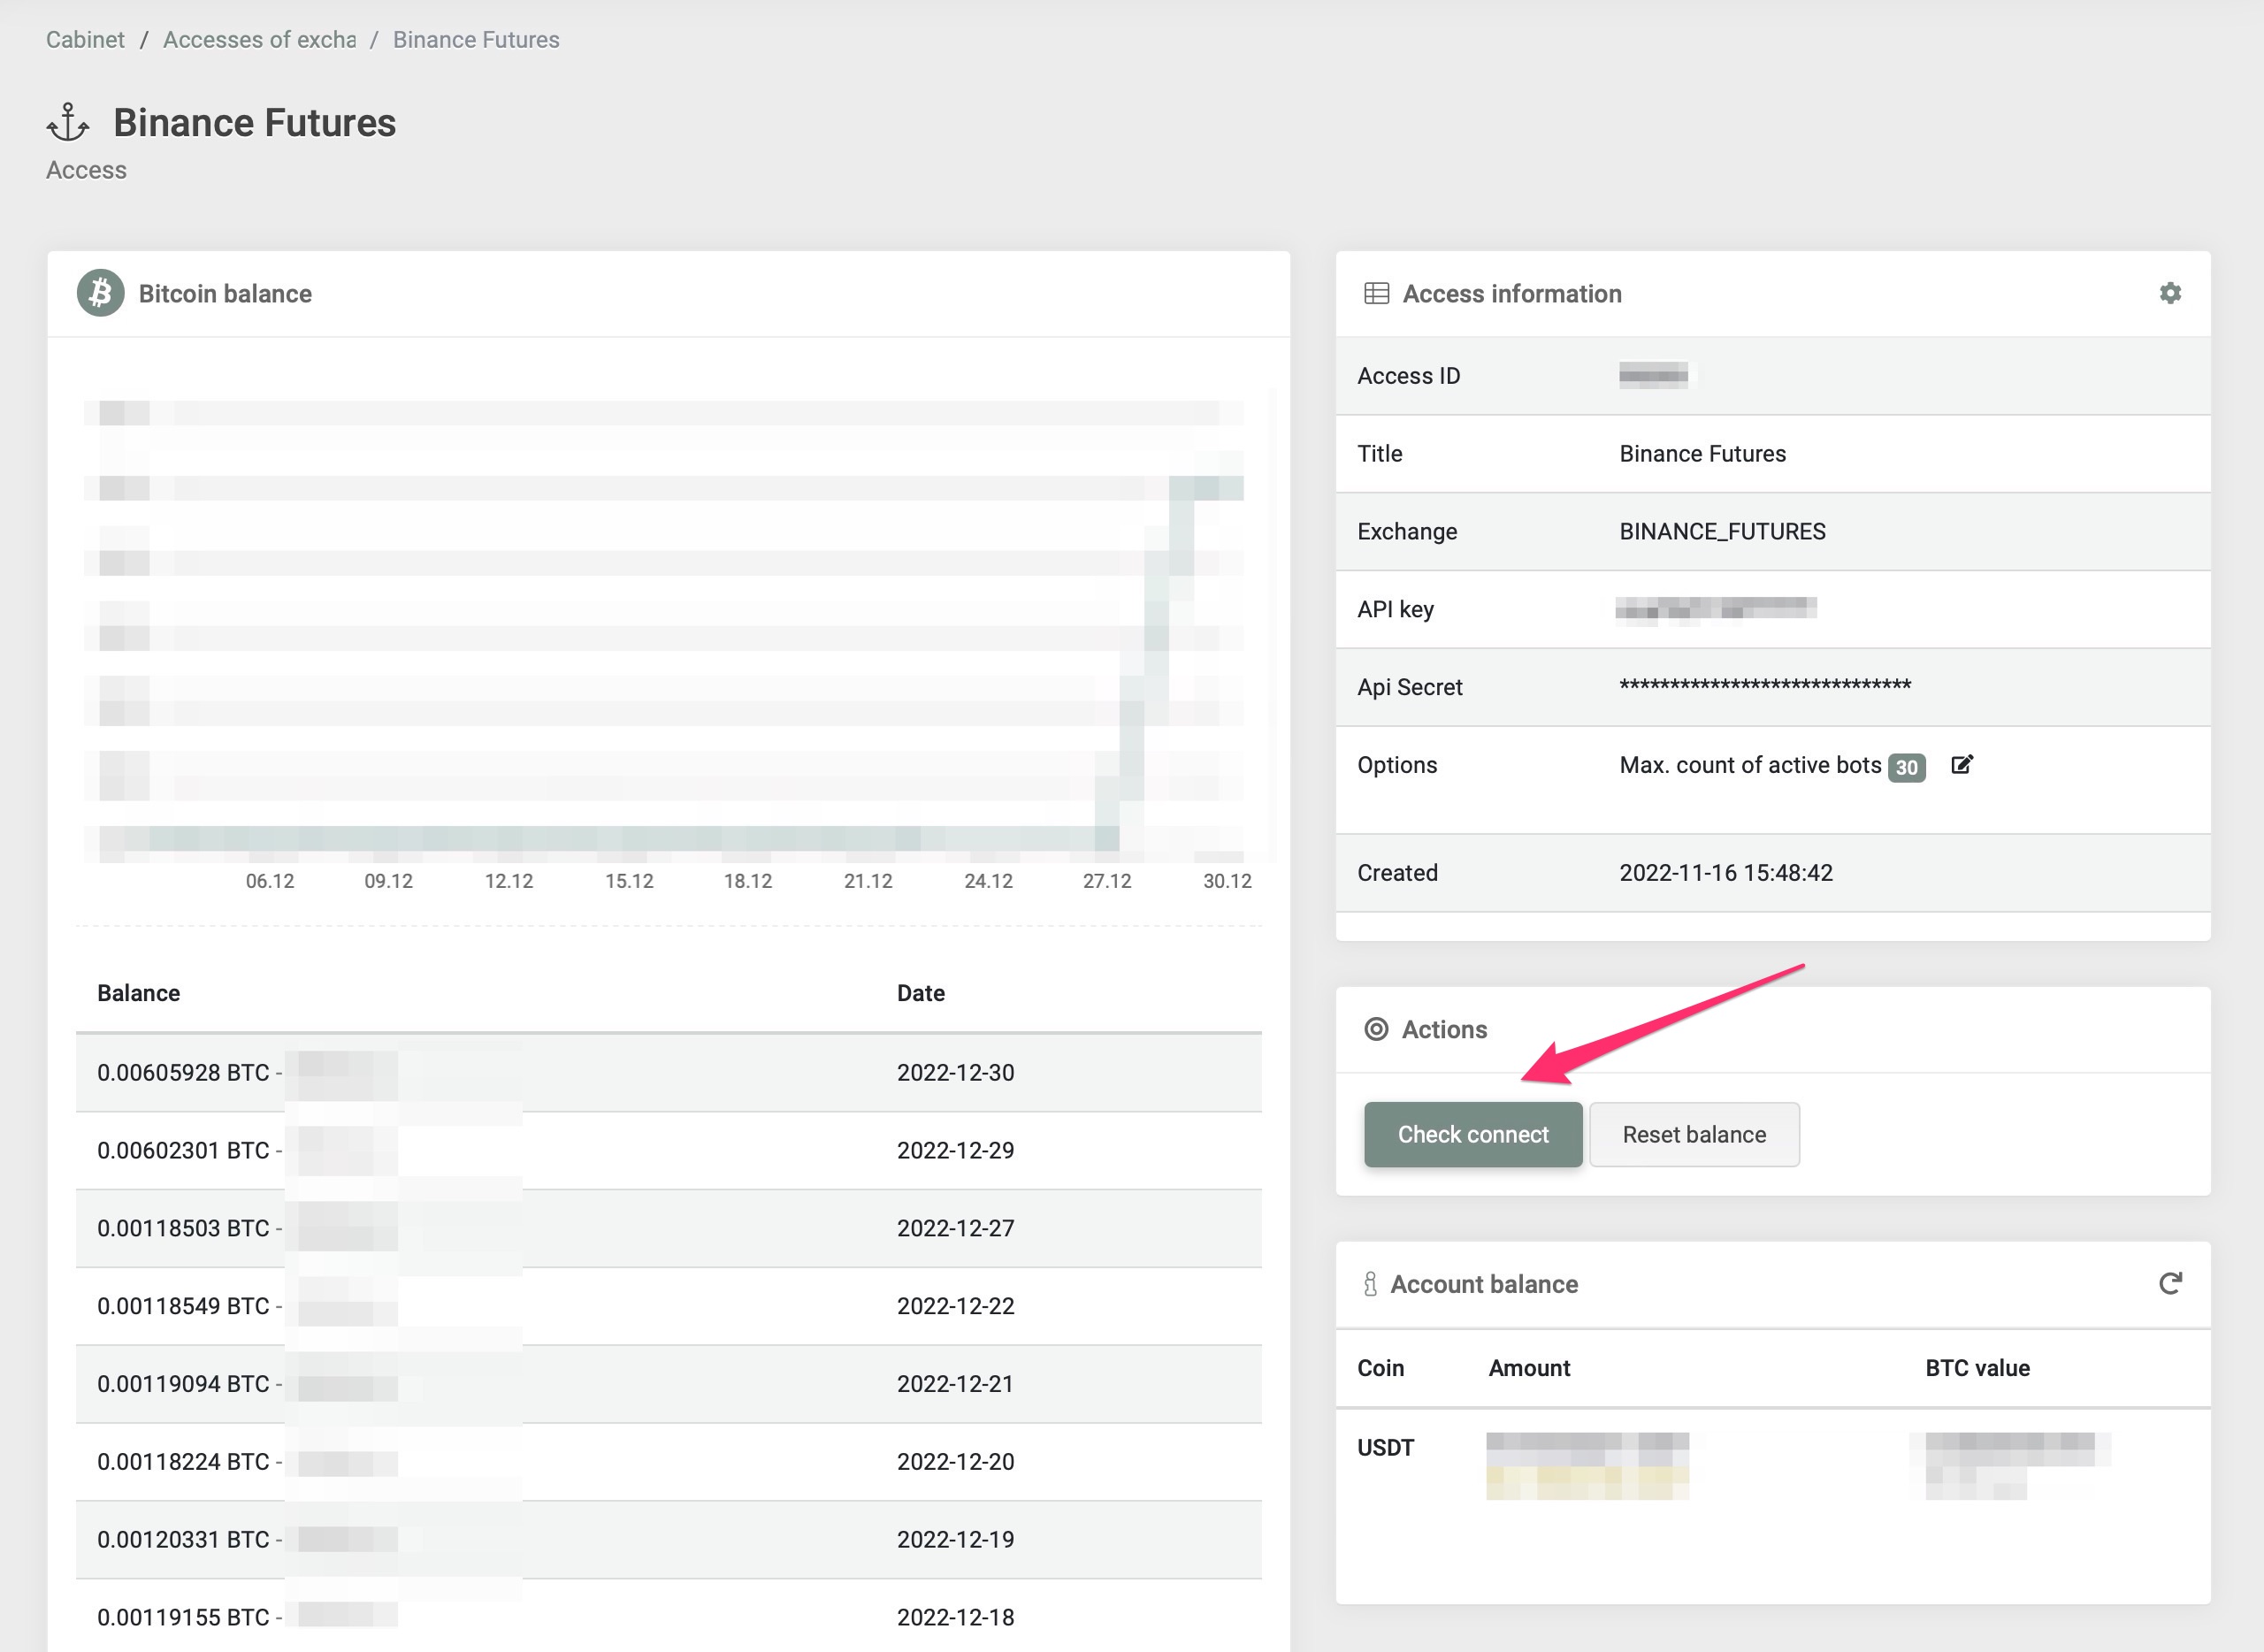
Task: Click the anchor icon beside Binance Futures title
Action: 68,123
